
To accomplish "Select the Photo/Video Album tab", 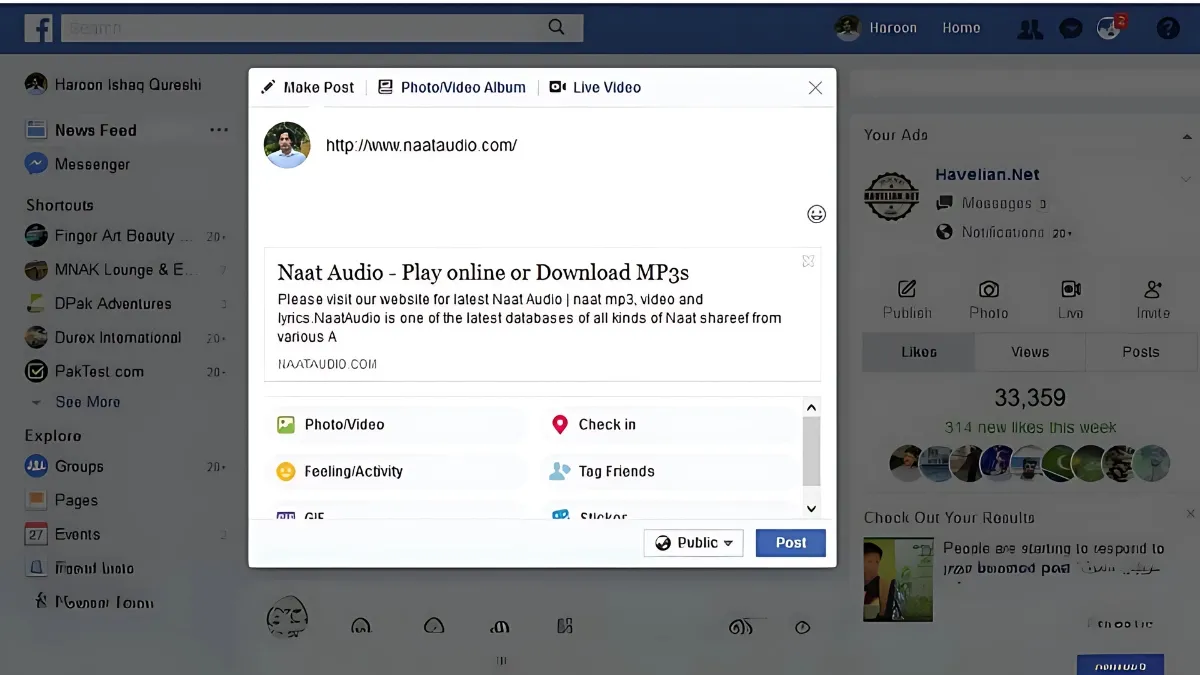I will pos(452,87).
